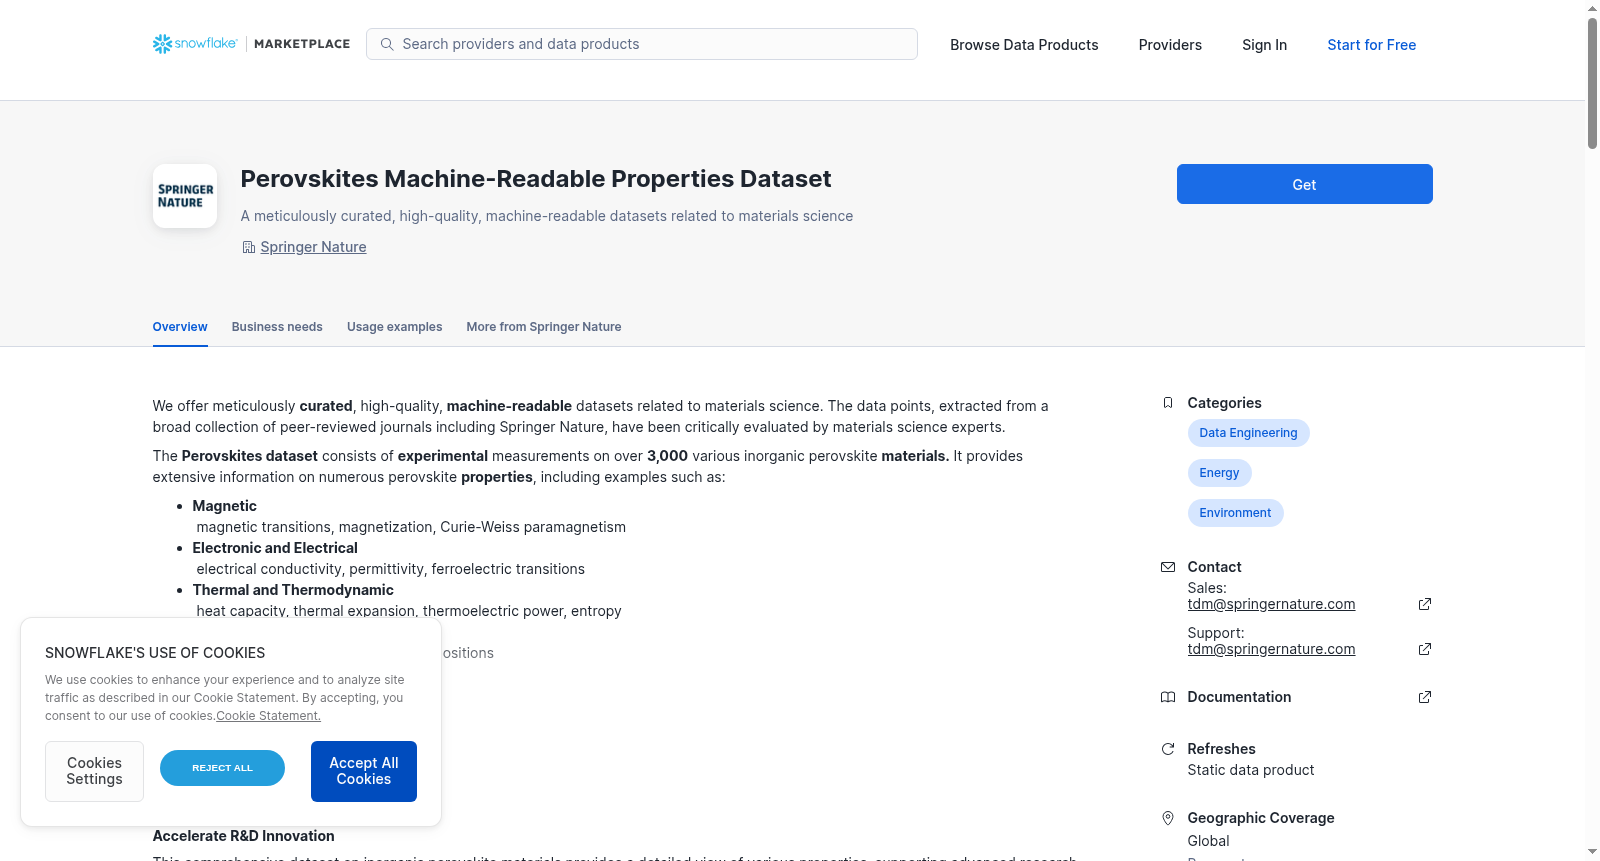The height and width of the screenshot is (861, 1600).
Task: Click the dataset subtitle about machine-readable datasets
Action: 547,216
